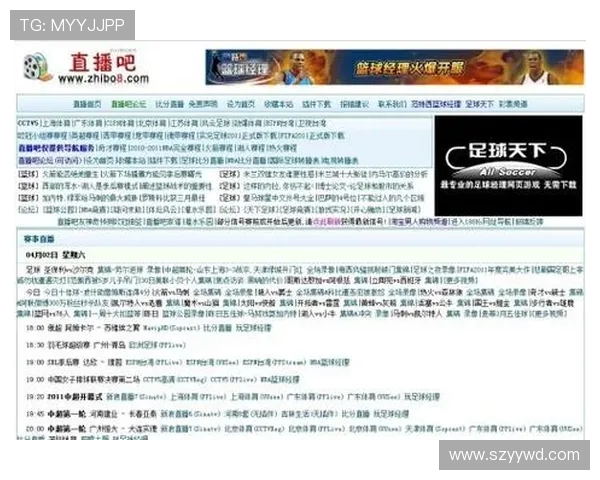Image resolution: width=600 pixels, height=480 pixels.
Task: Open the 电视转播表 link
Action: pos(340,160)
